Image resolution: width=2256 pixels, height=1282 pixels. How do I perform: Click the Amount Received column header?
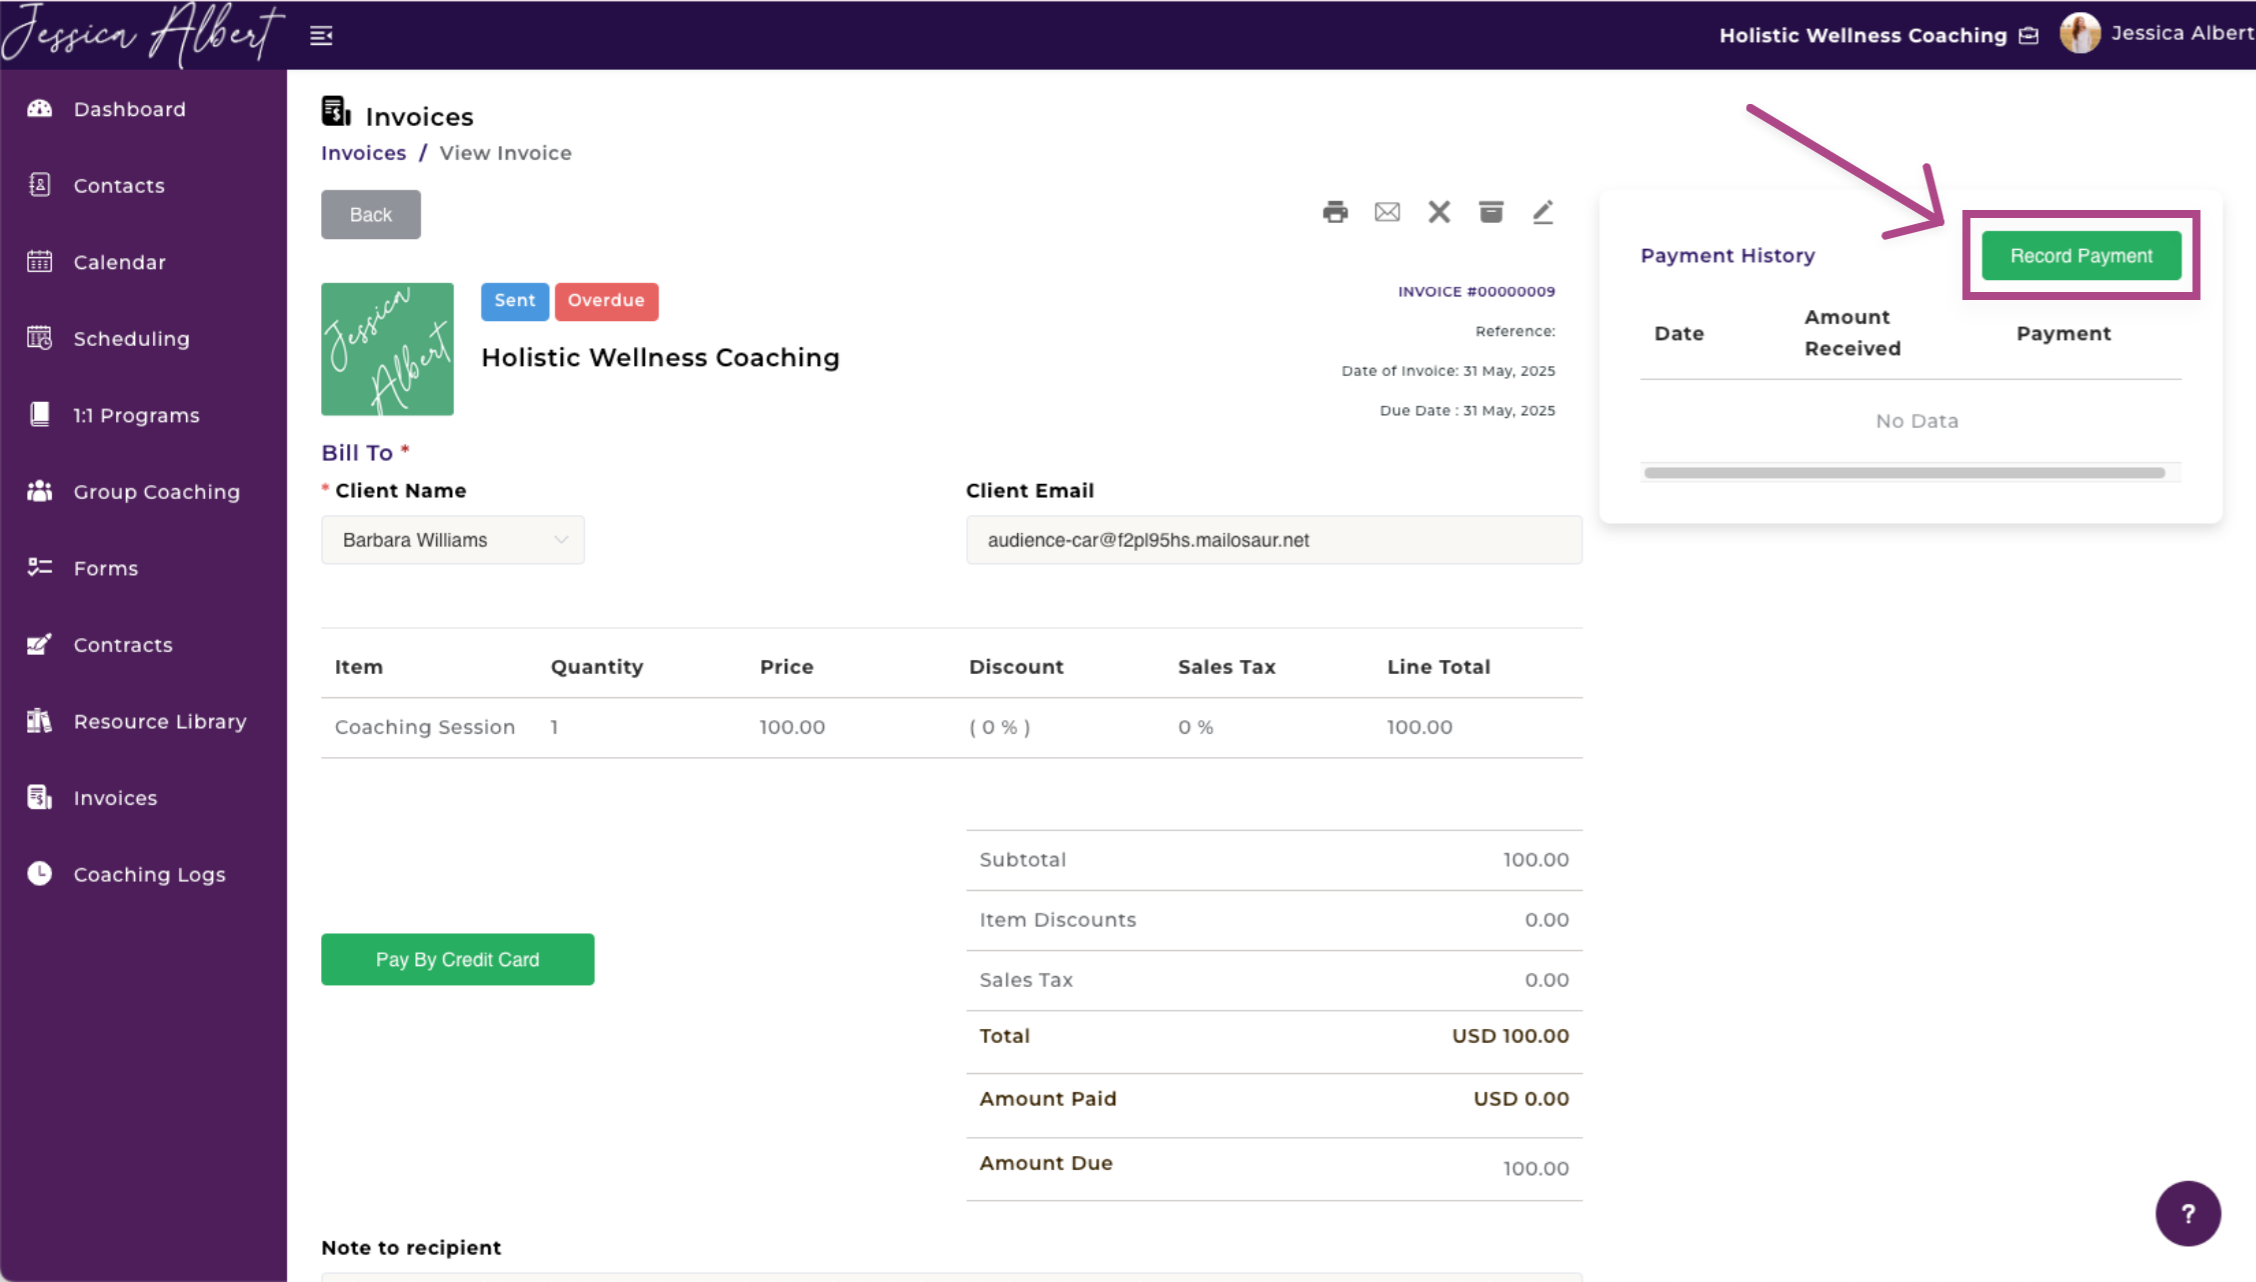[1852, 333]
